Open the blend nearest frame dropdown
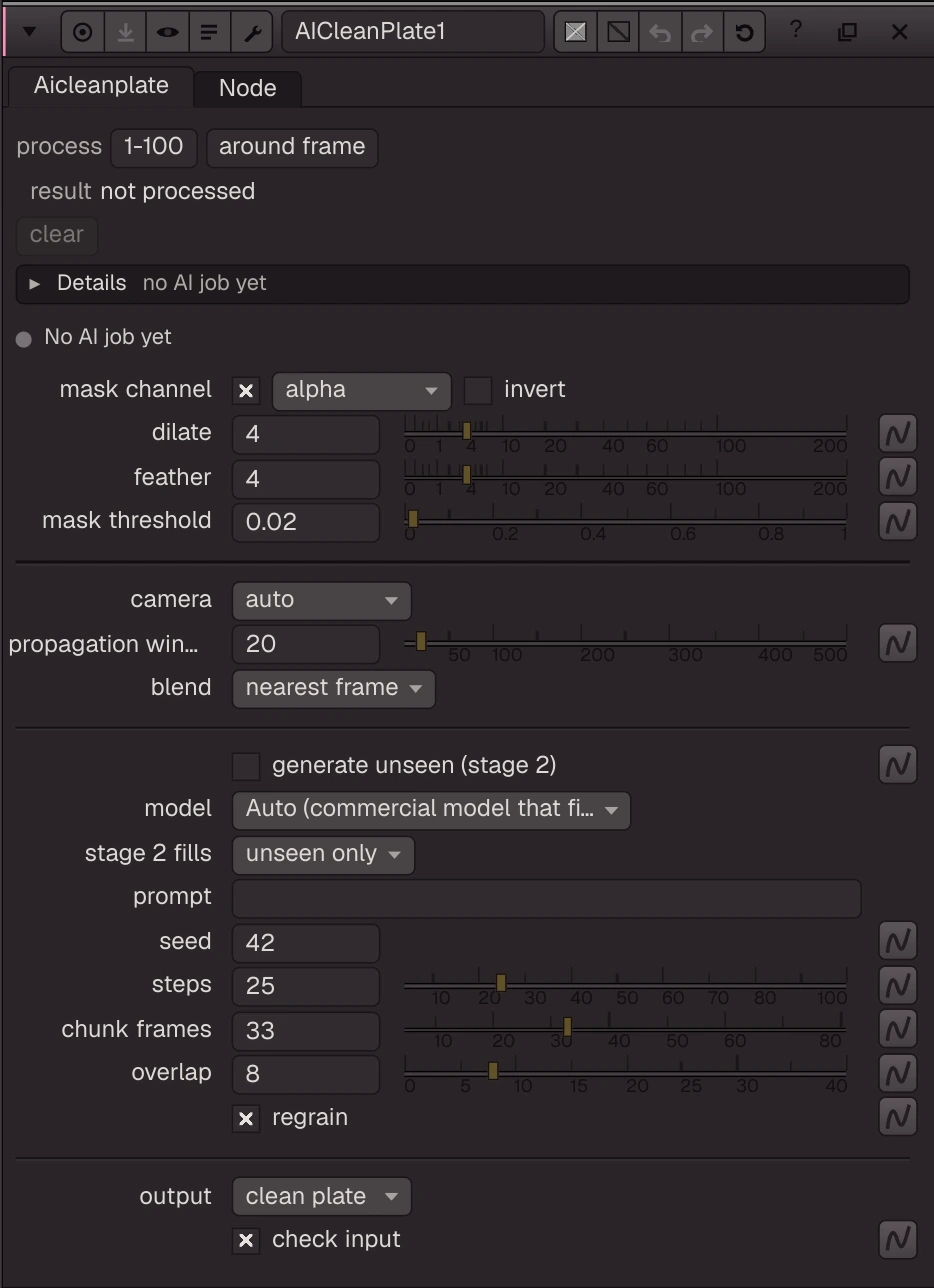This screenshot has height=1288, width=934. click(x=333, y=688)
